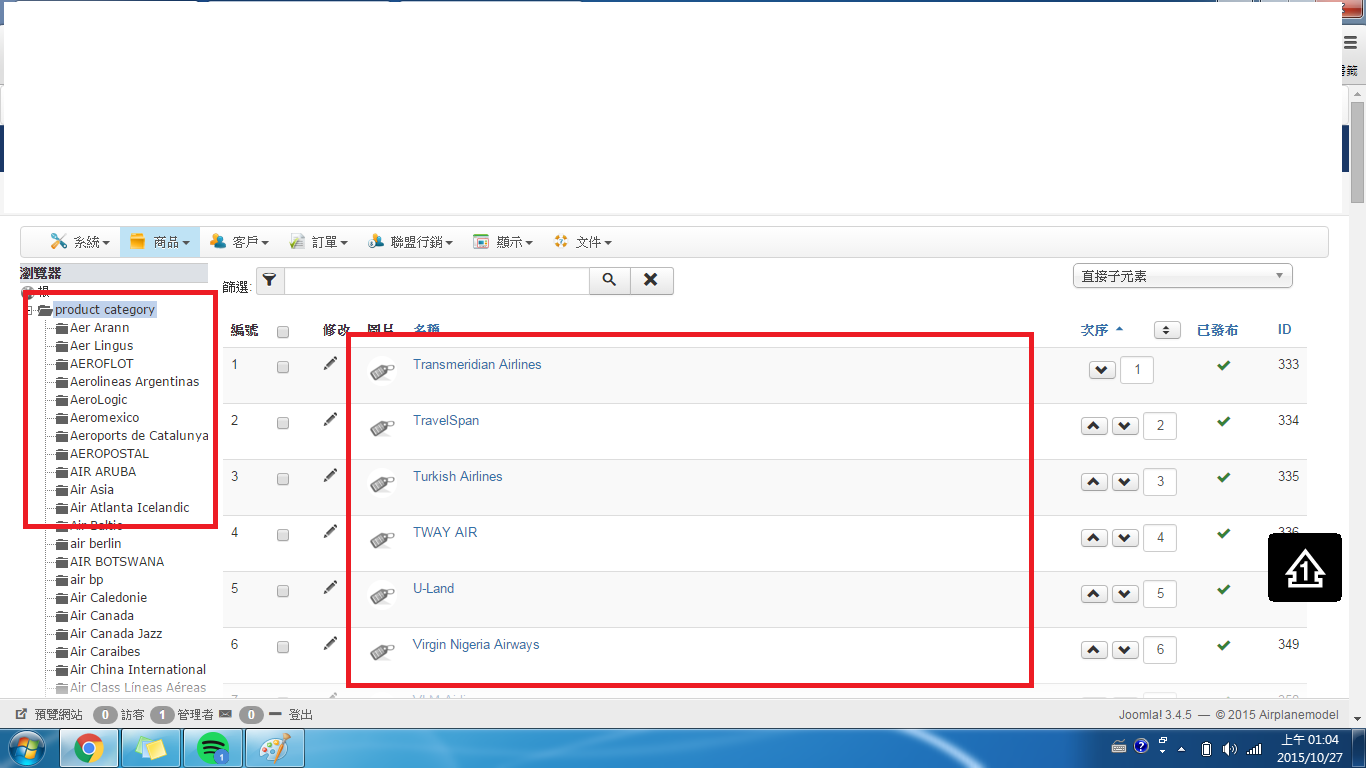Open the 顯示 menu

coord(502,242)
